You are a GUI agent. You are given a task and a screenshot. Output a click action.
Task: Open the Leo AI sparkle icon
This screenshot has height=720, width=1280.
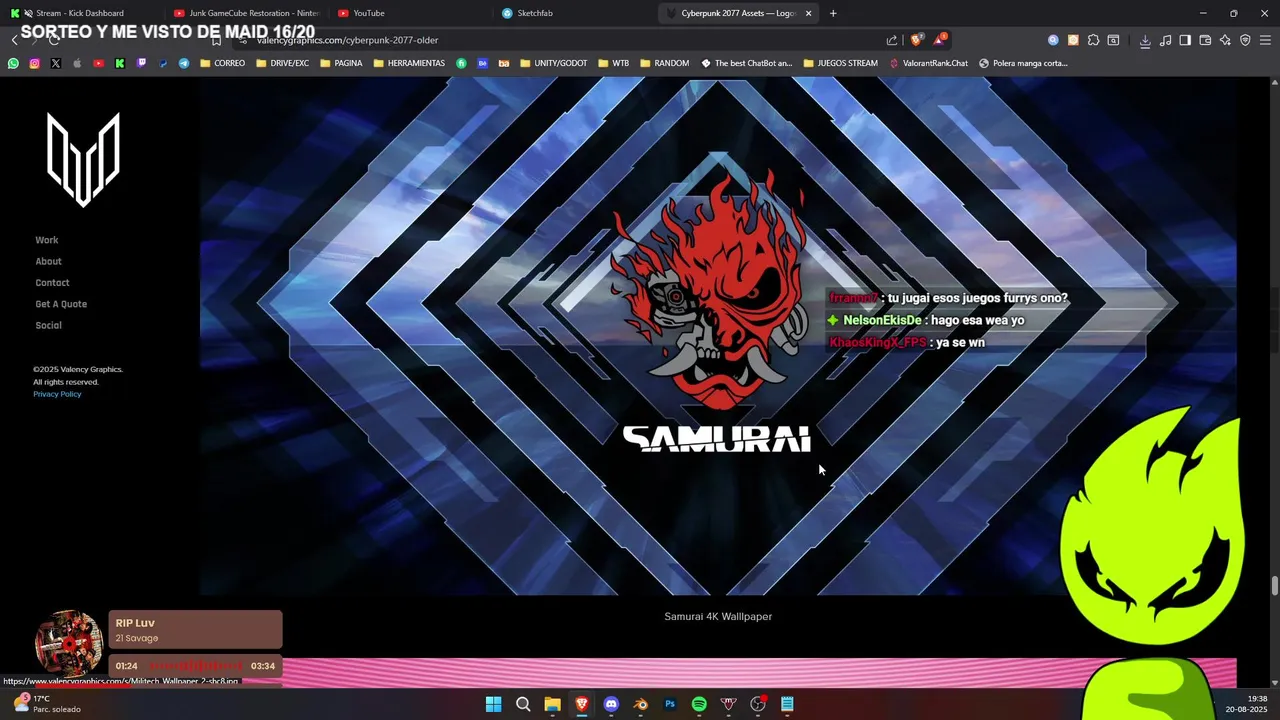(x=1225, y=40)
